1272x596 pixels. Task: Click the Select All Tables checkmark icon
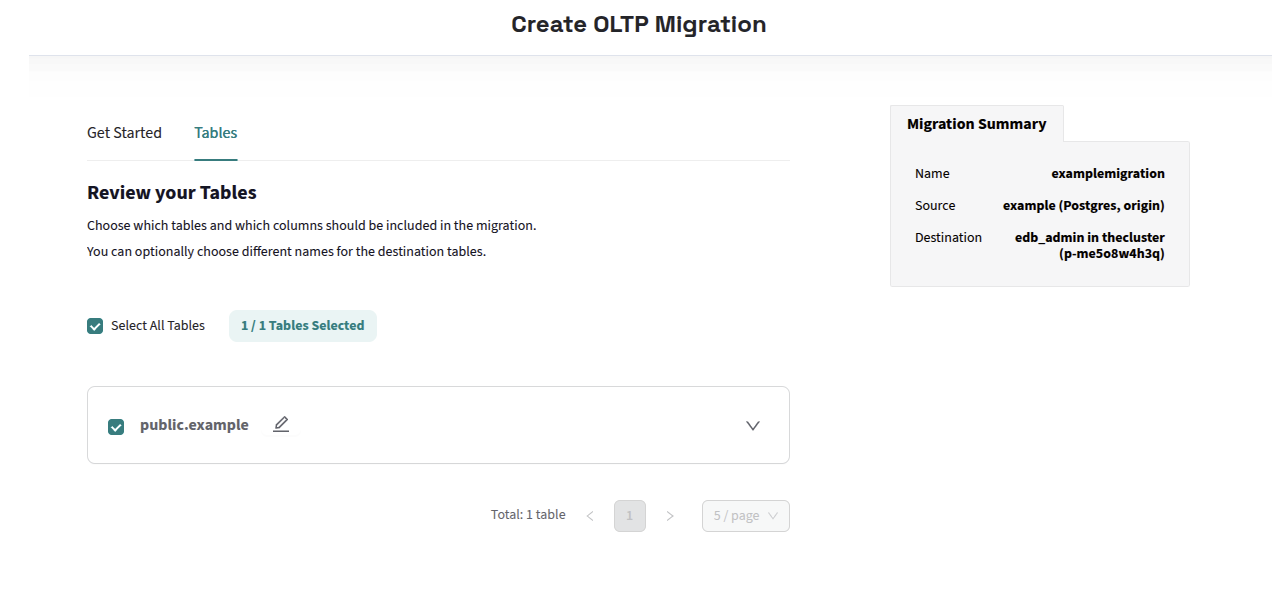[94, 325]
